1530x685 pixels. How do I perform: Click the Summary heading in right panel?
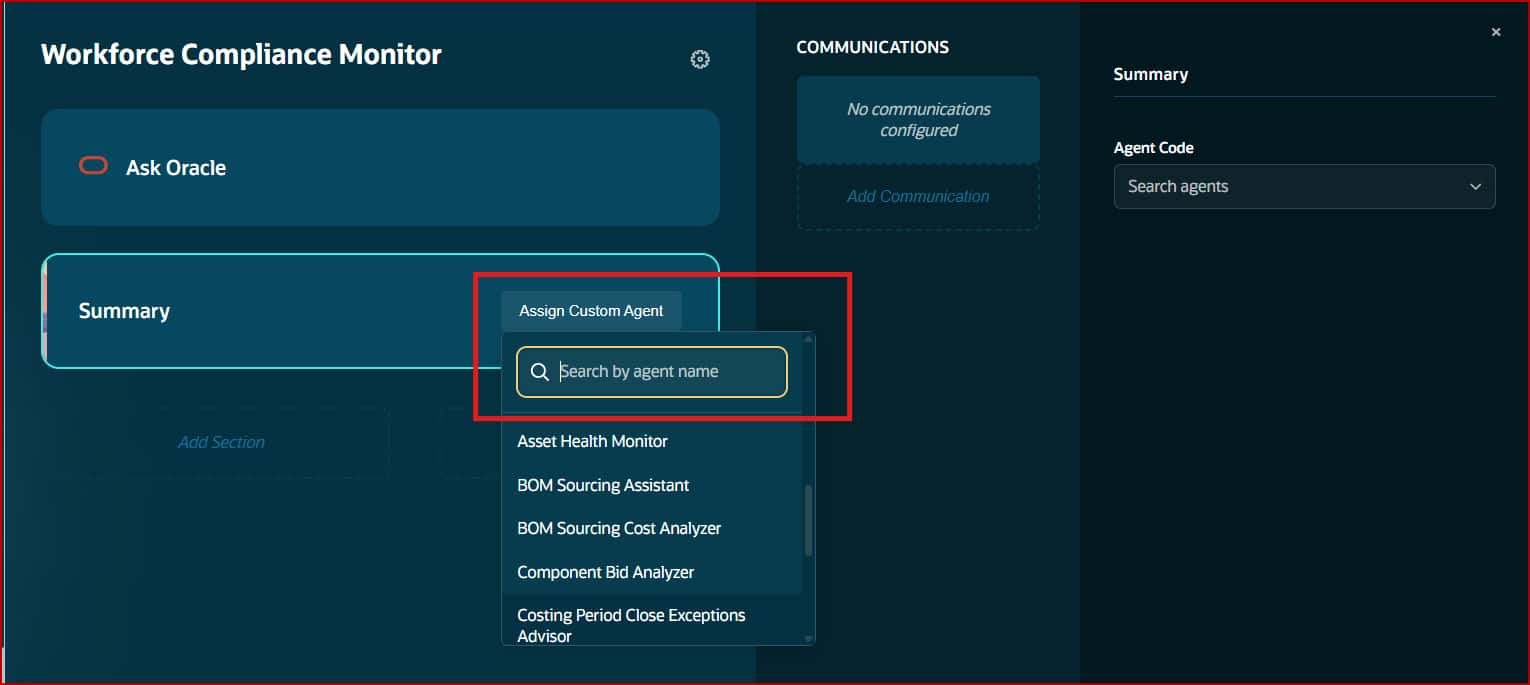coord(1150,74)
